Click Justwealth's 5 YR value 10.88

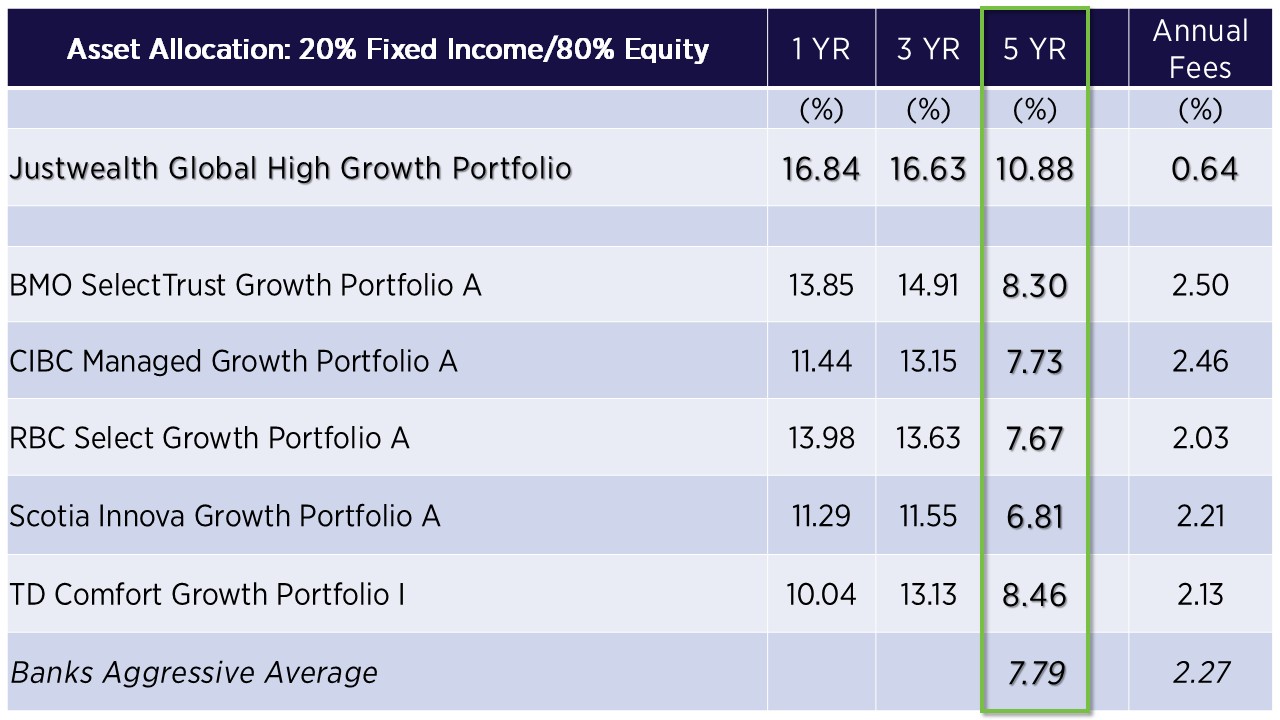[x=1035, y=169]
